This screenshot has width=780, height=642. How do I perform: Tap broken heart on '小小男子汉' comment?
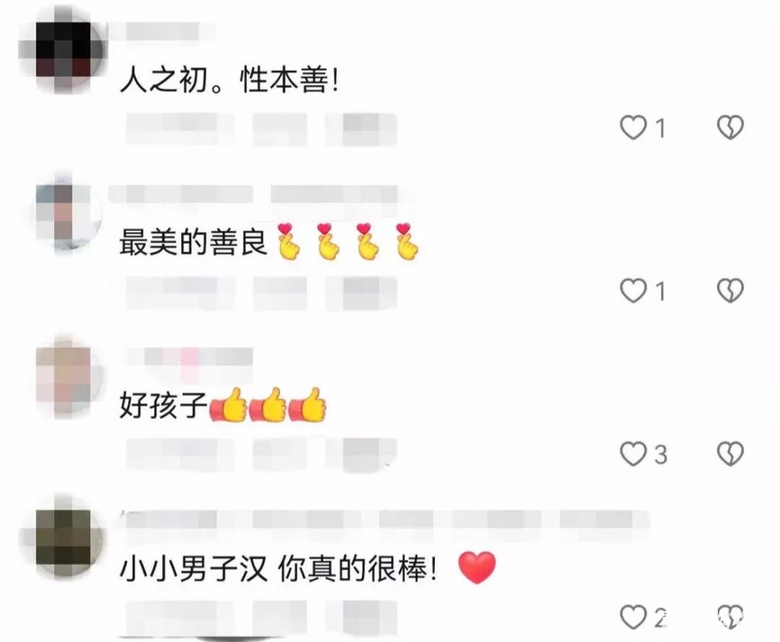pyautogui.click(x=730, y=617)
